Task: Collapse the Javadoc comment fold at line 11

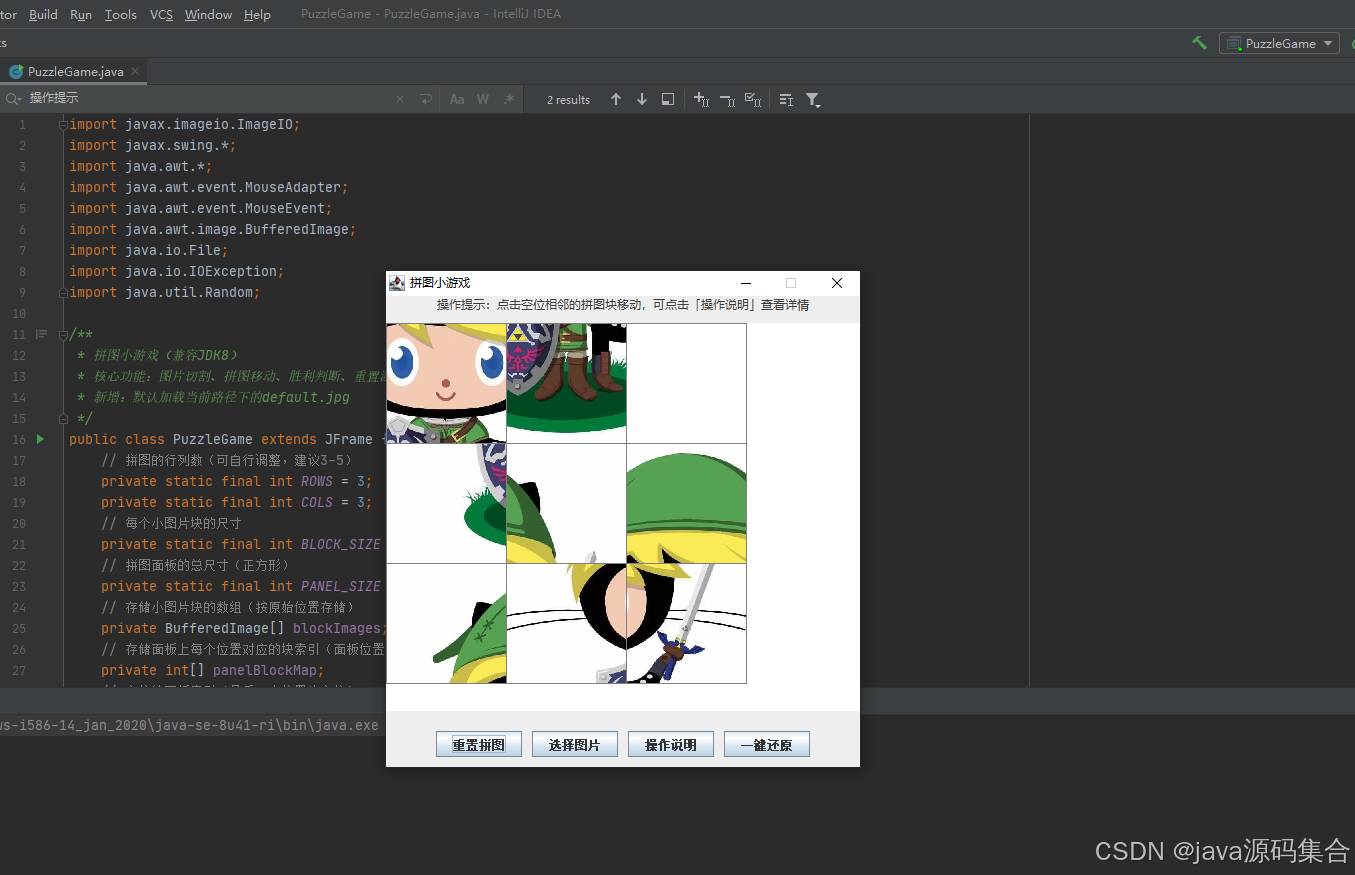Action: click(63, 334)
